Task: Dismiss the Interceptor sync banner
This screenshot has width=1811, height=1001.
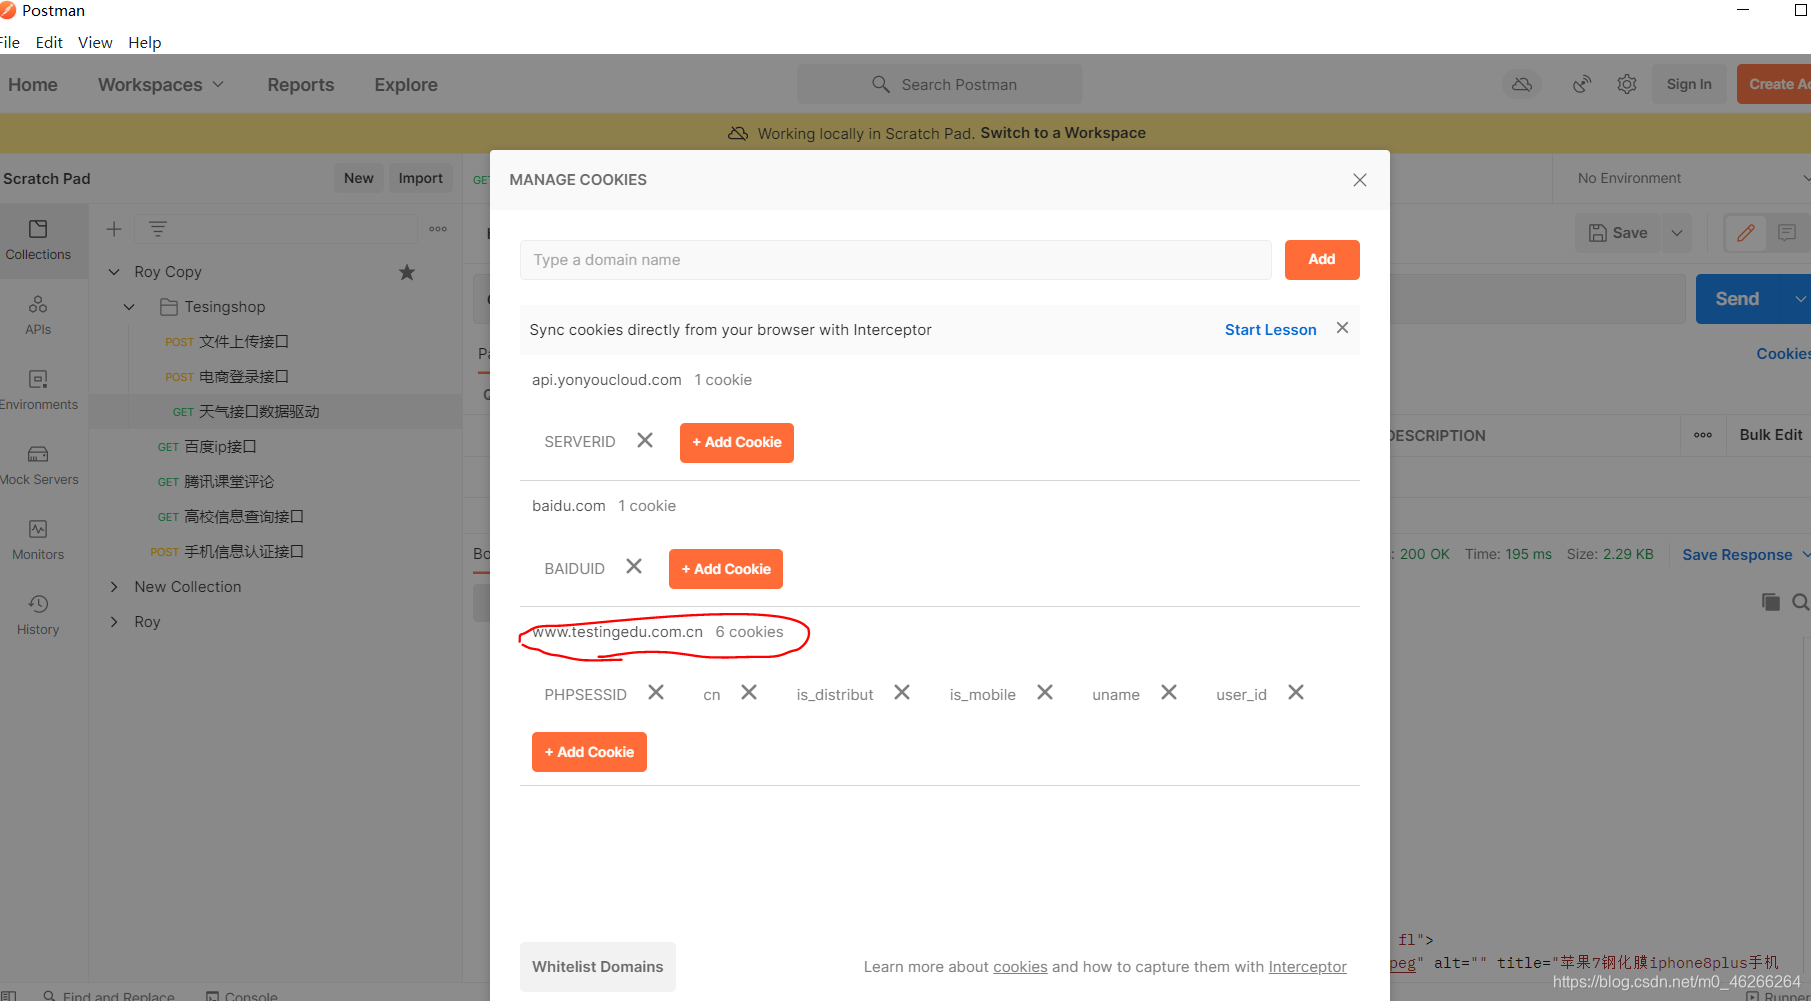Action: 1342,328
